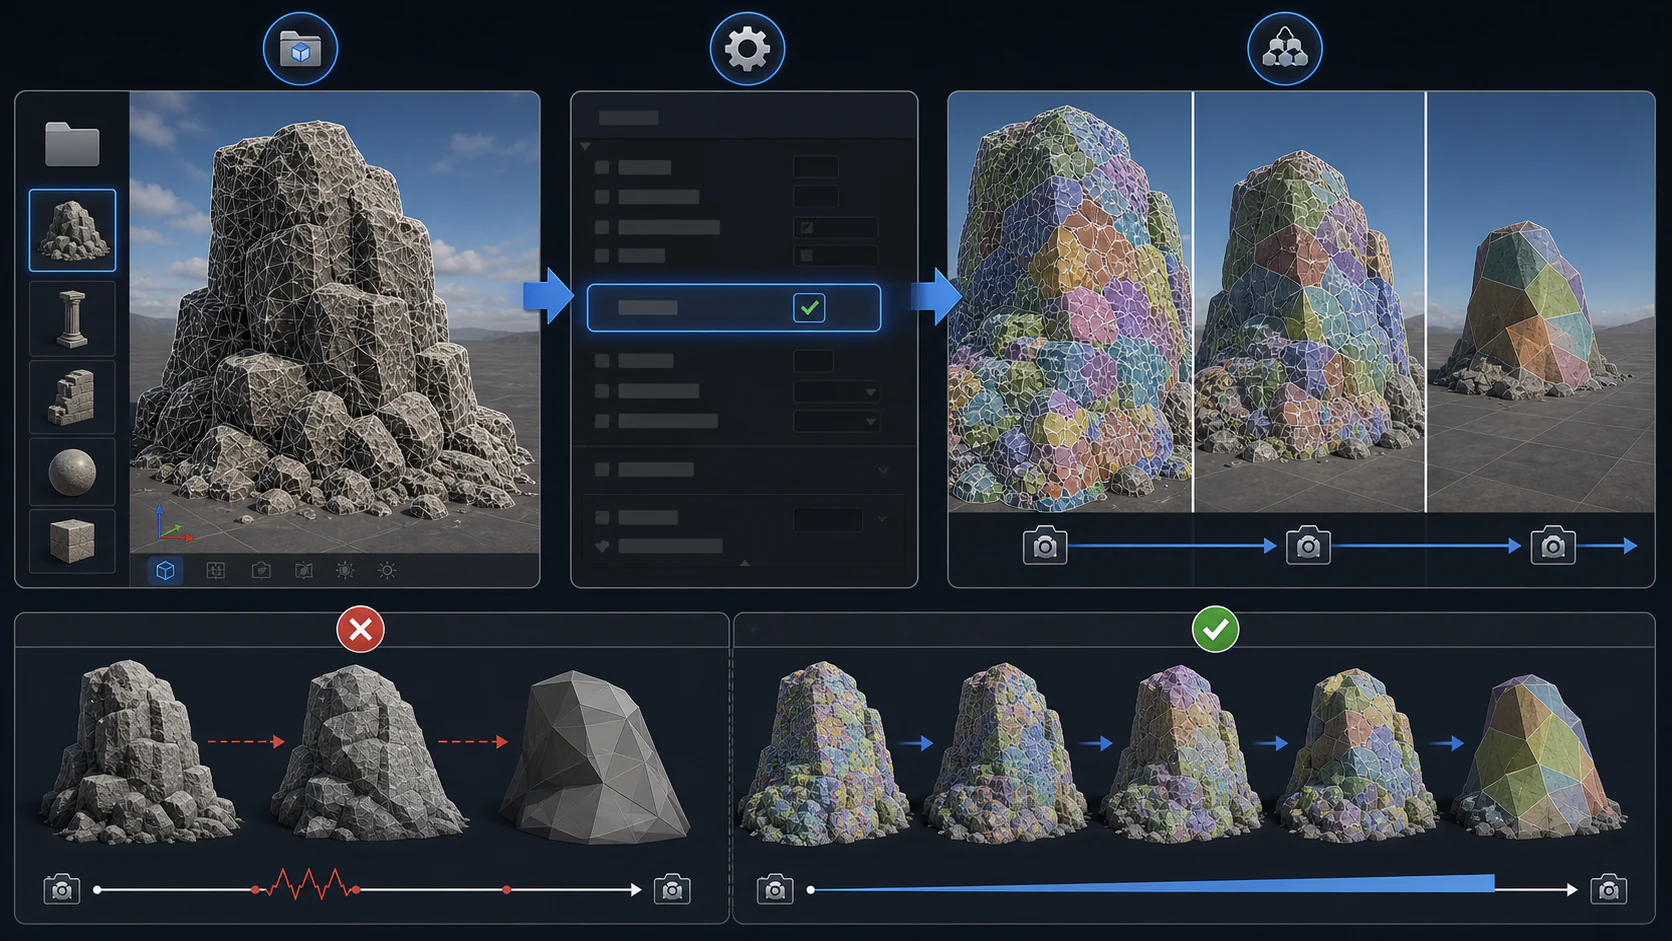Click the diamond icon in the last settings row
The width and height of the screenshot is (1672, 941).
pyautogui.click(x=602, y=546)
